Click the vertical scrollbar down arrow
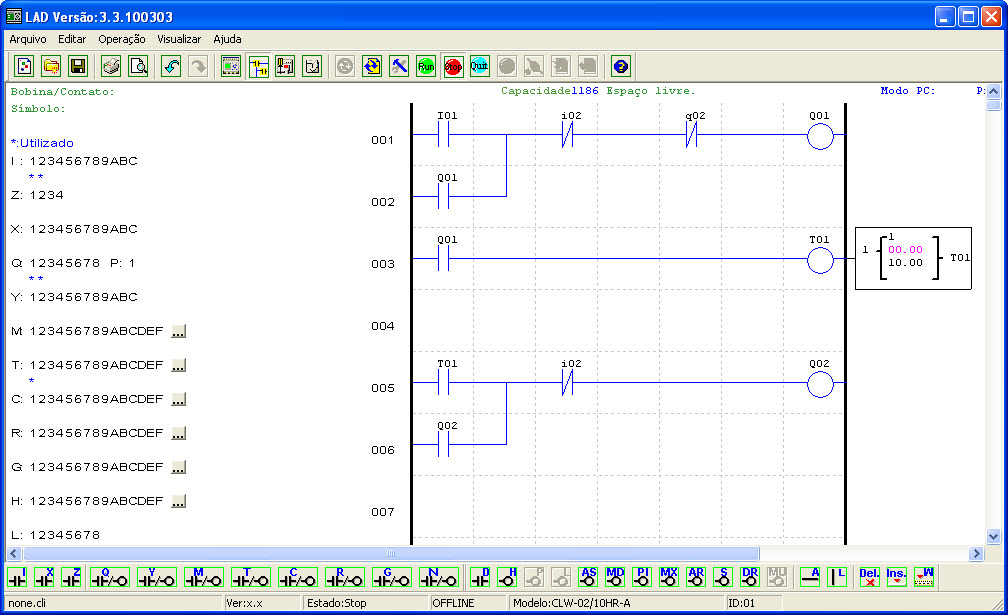This screenshot has height=615, width=1008. (x=993, y=536)
